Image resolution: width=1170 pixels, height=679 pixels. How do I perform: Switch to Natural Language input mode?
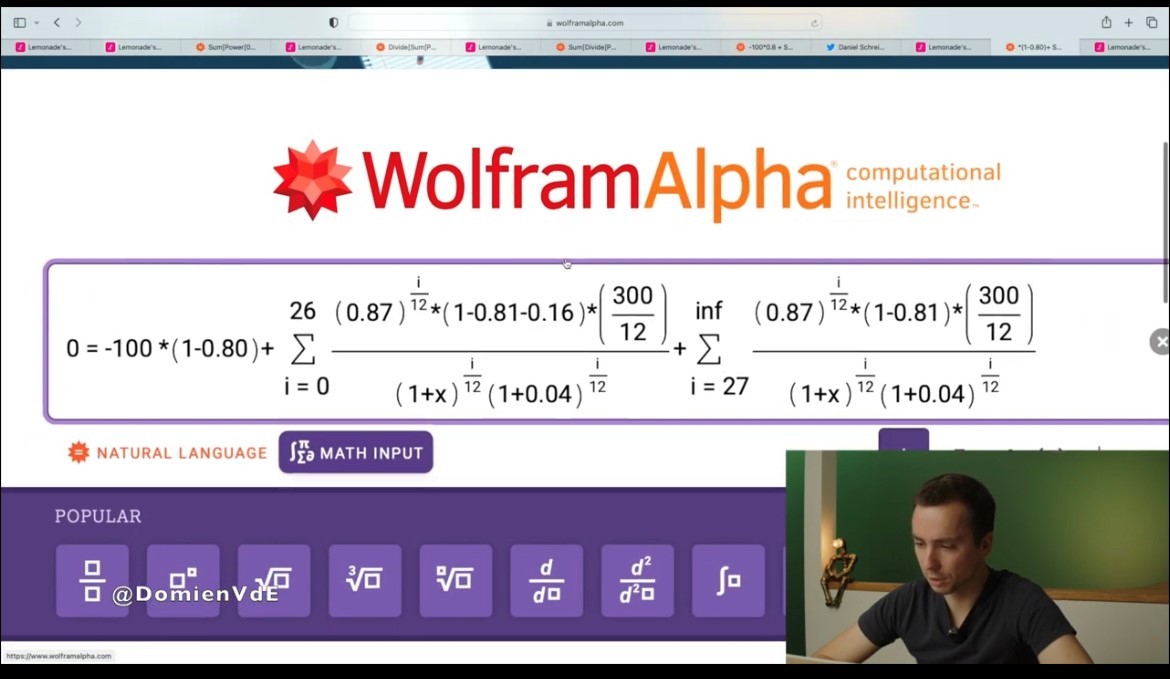168,453
